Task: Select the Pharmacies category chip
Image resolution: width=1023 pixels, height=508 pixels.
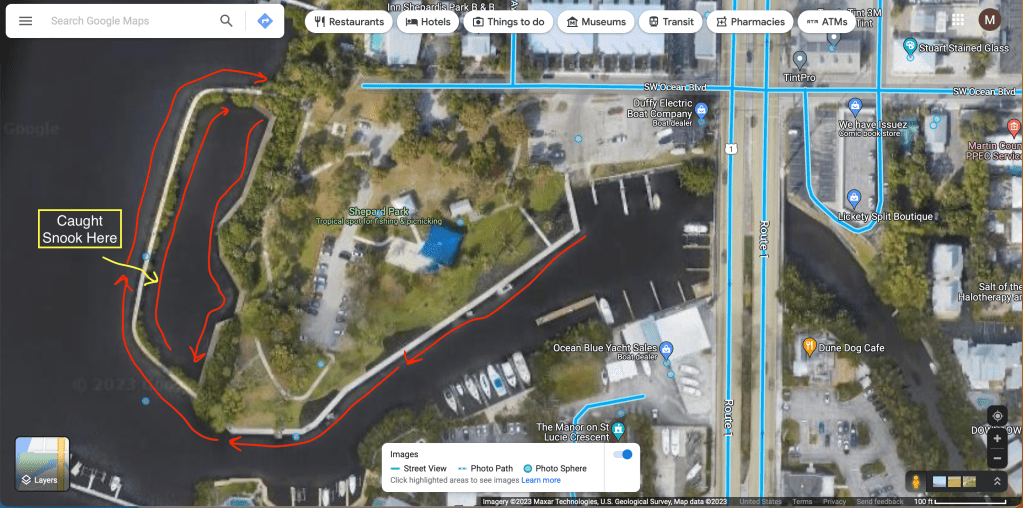Action: [x=750, y=22]
